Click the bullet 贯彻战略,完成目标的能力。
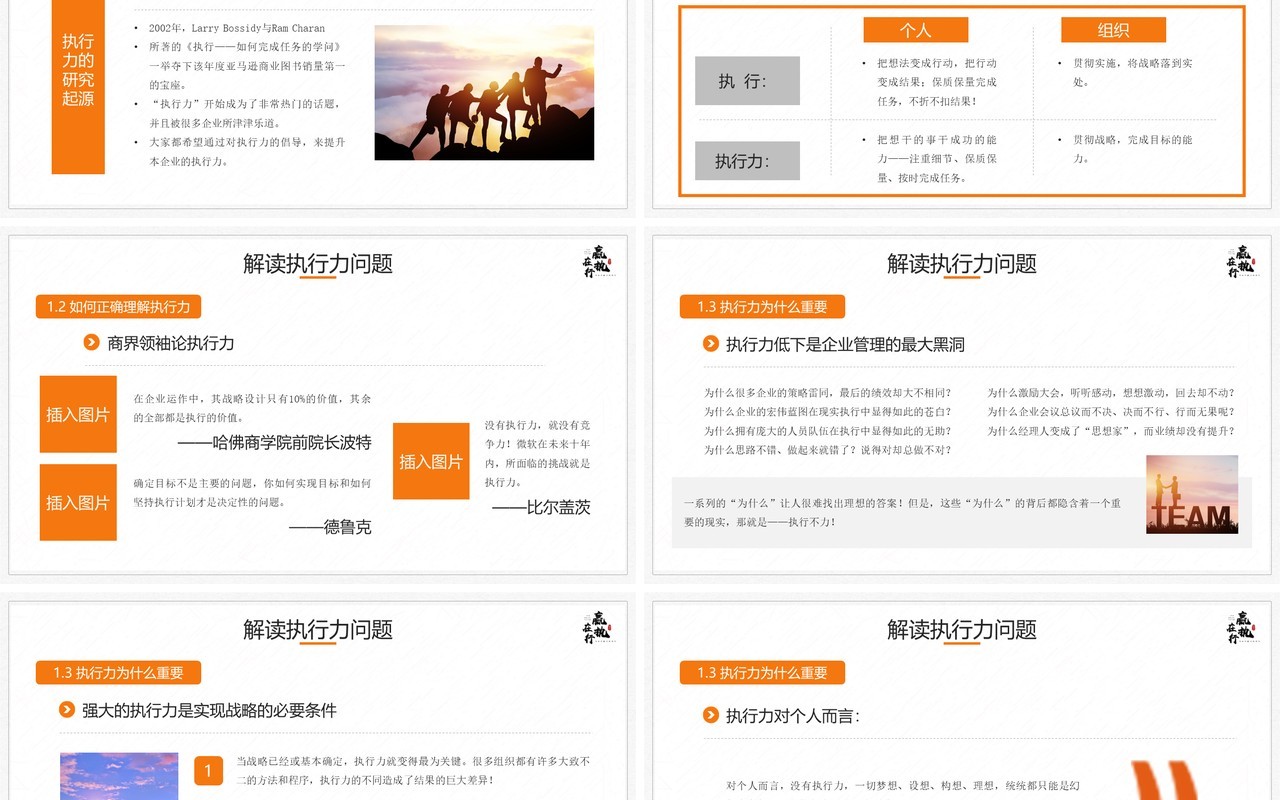Screen dimensions: 1280x800 tap(1133, 149)
